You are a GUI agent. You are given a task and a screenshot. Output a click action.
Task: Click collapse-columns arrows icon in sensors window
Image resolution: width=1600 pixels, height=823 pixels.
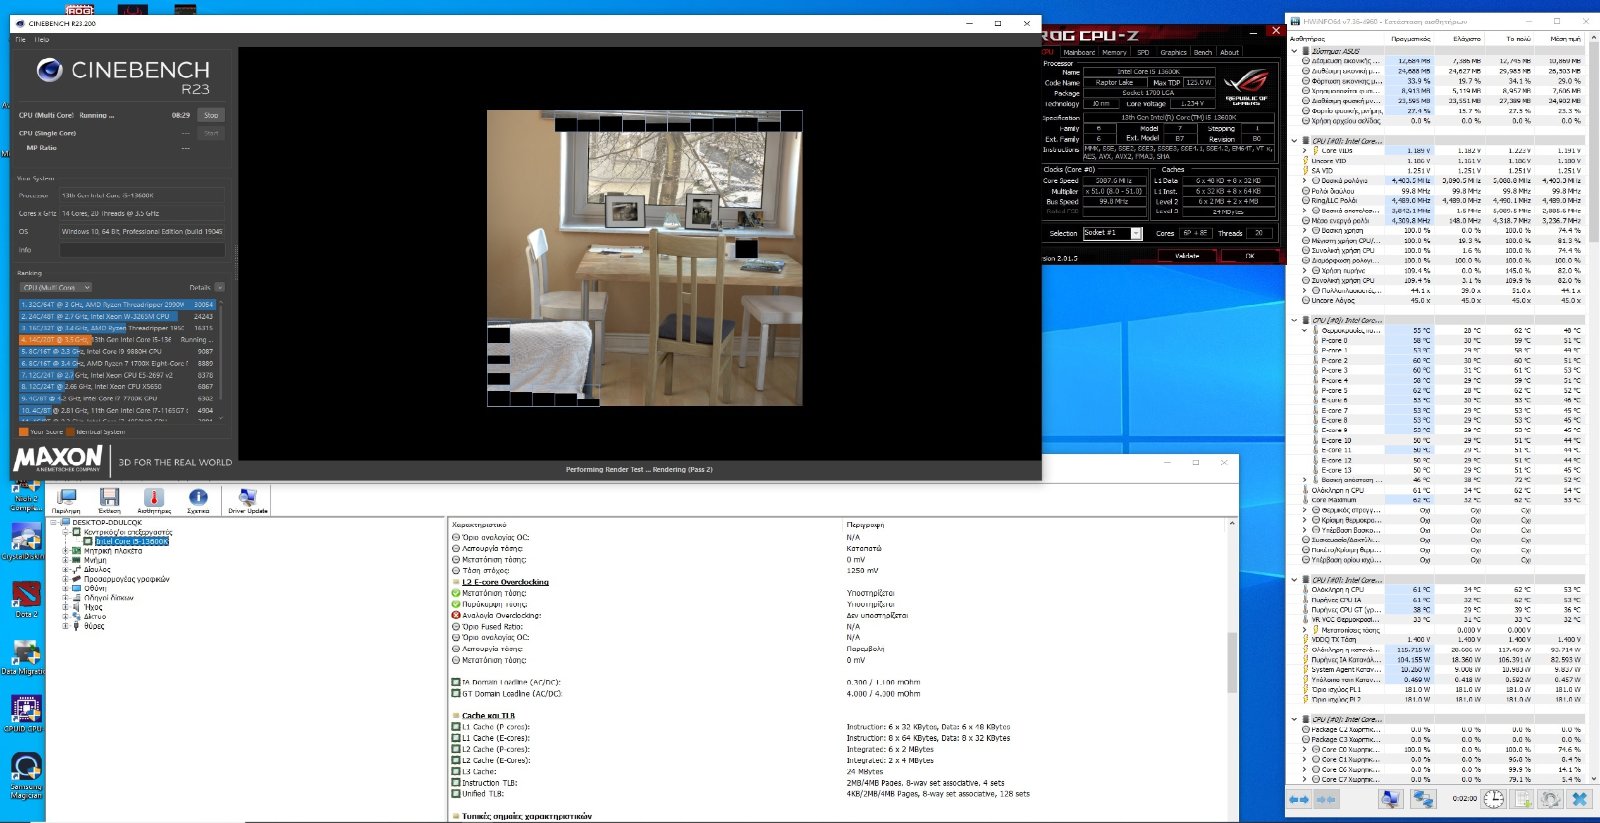pos(1327,799)
